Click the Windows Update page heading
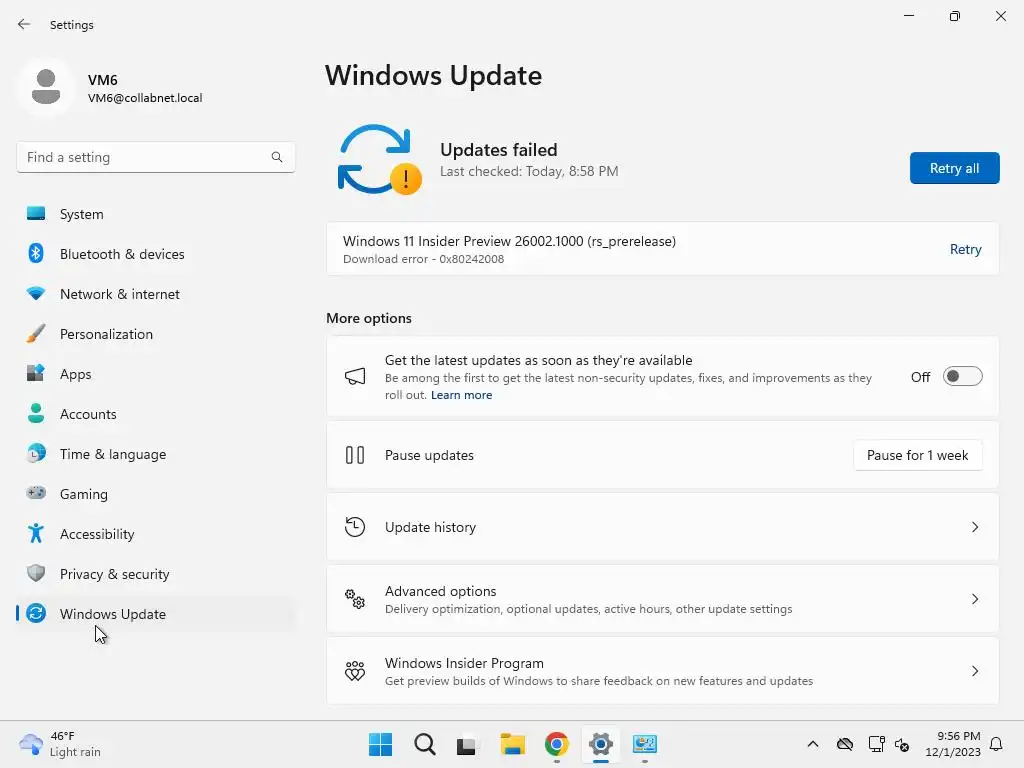Viewport: 1024px width, 768px height. (x=434, y=76)
